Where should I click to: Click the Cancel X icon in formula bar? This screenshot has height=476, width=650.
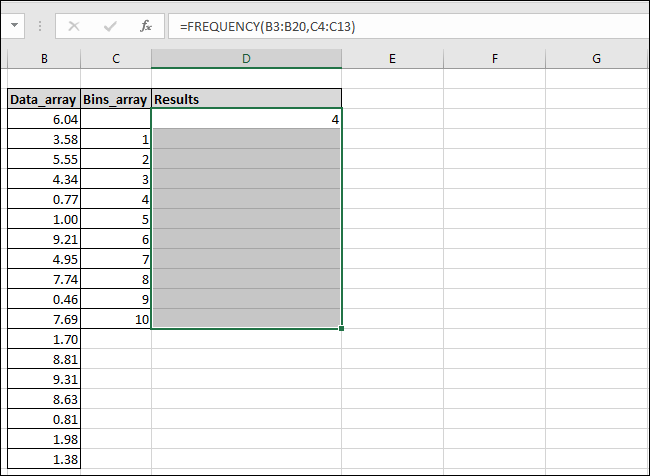(x=73, y=26)
